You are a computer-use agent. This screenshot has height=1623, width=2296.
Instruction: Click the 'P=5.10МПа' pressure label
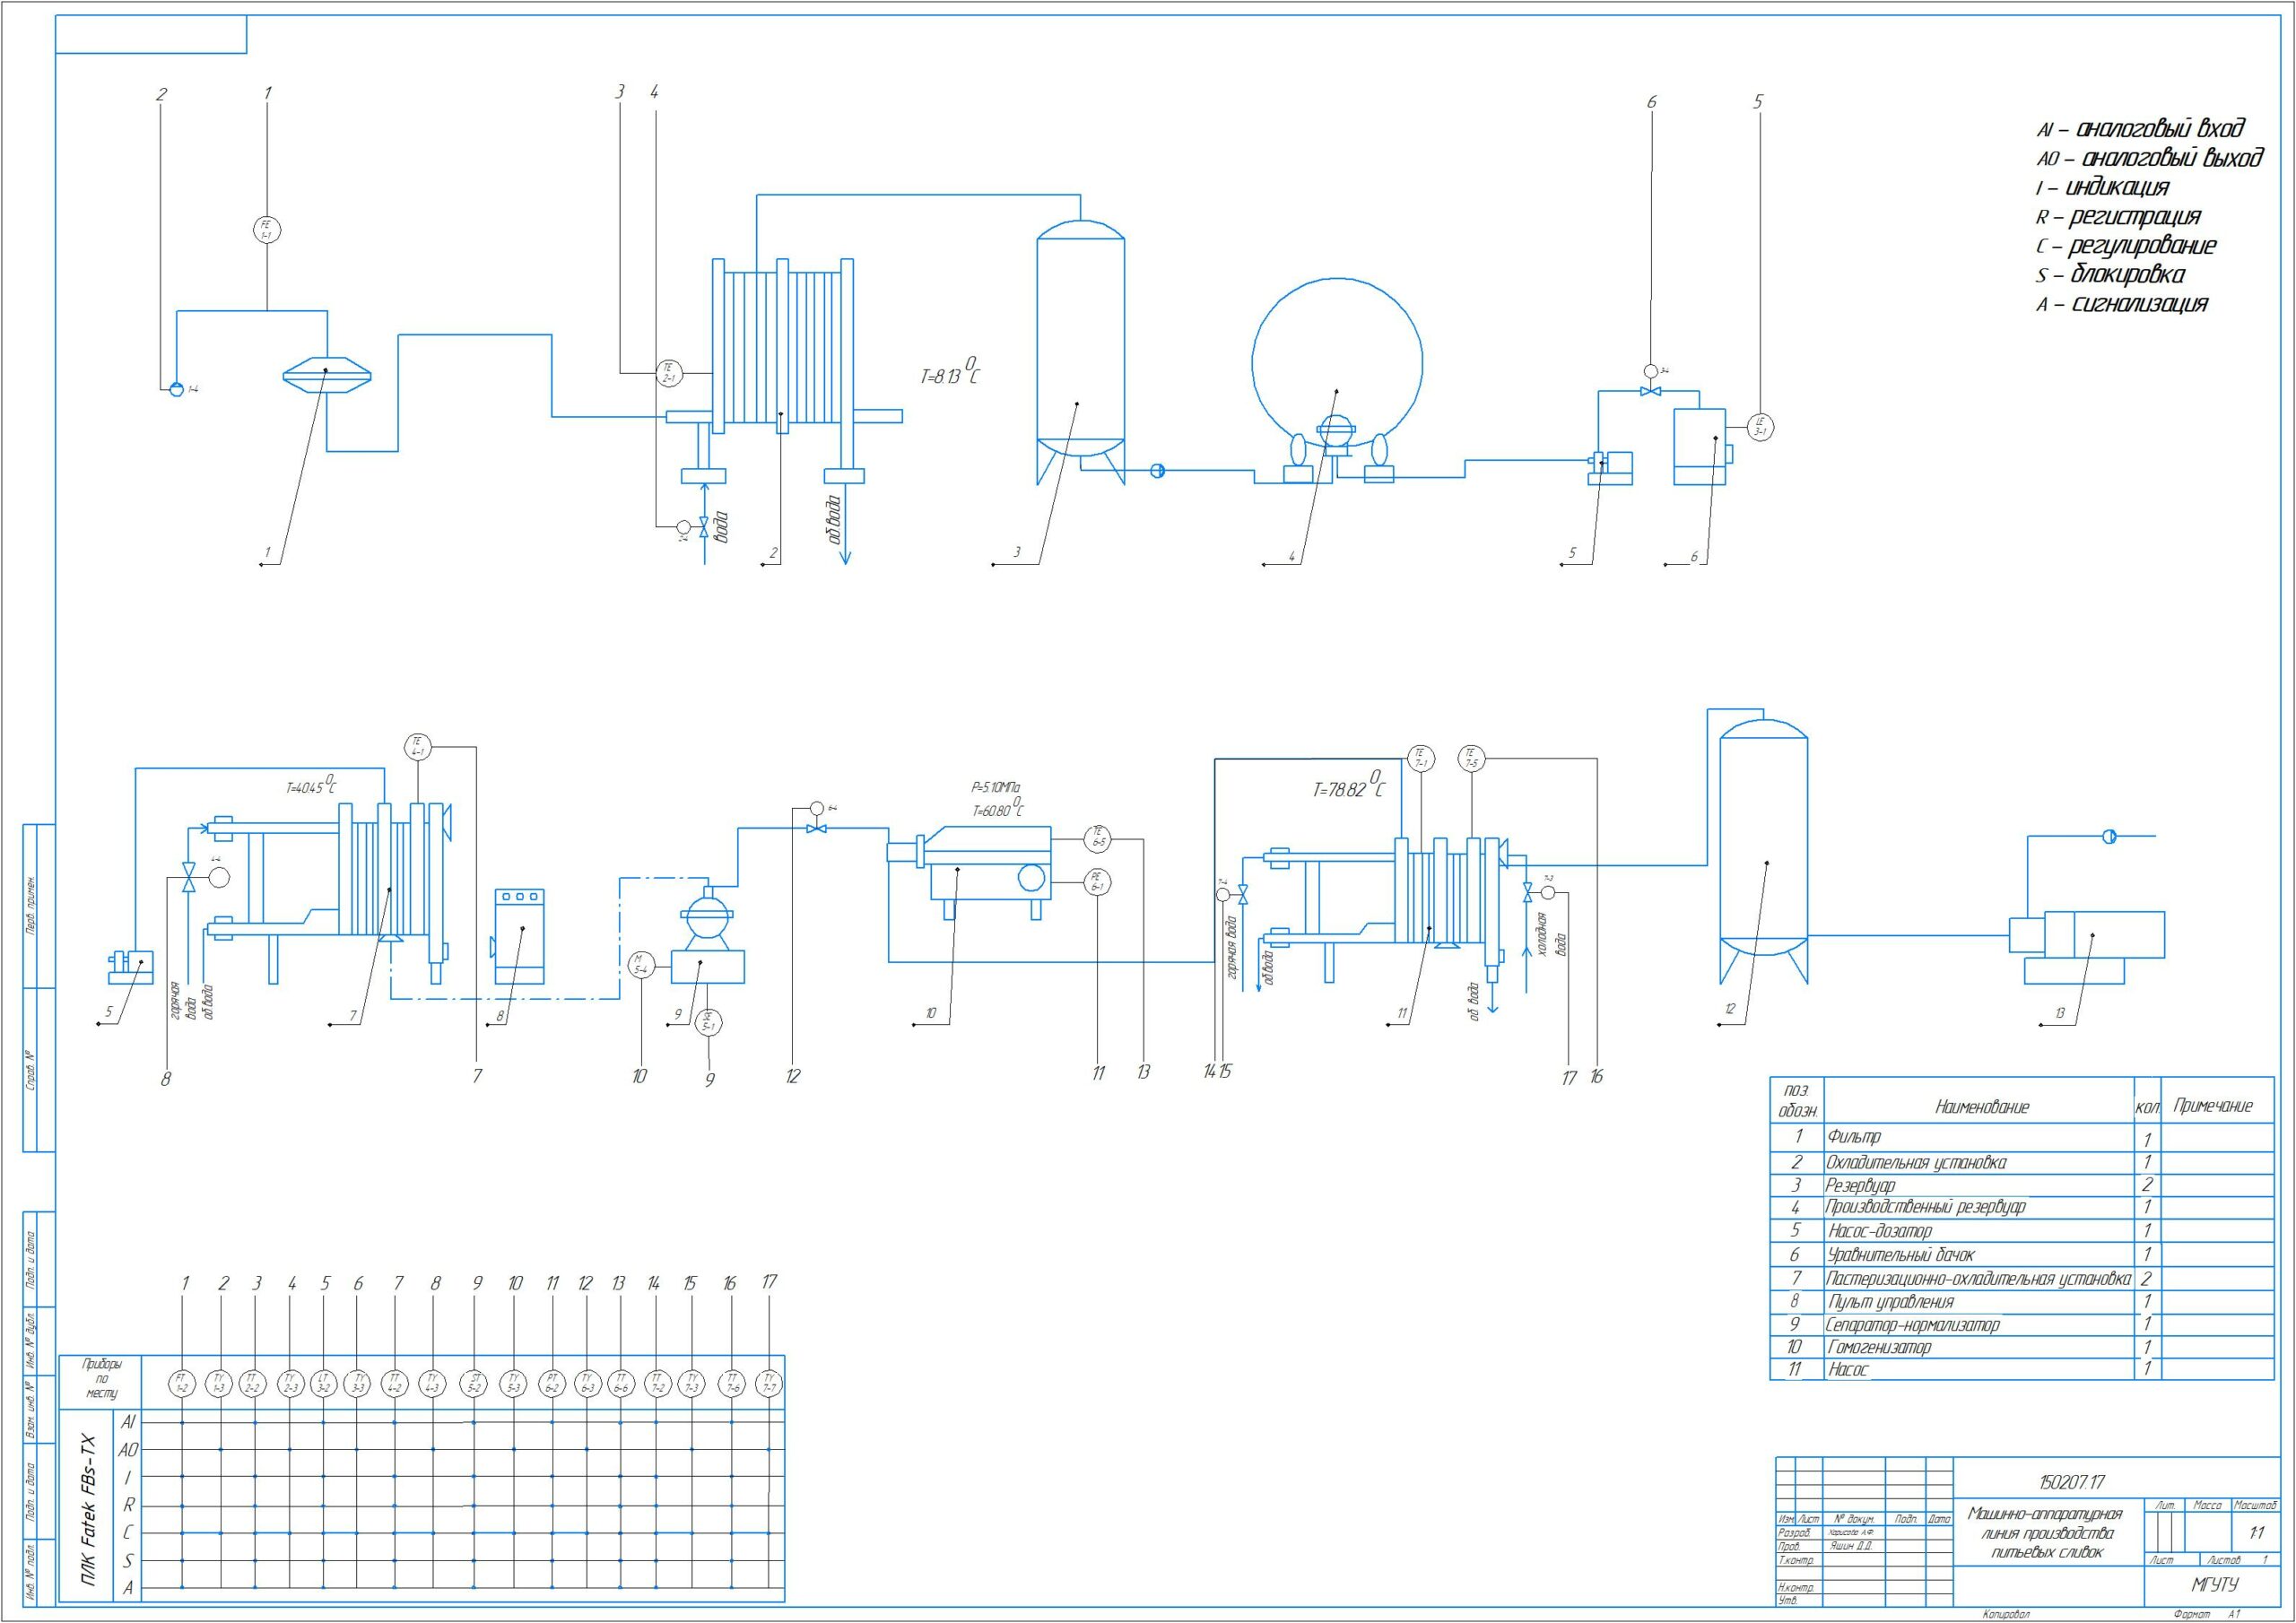pyautogui.click(x=995, y=788)
